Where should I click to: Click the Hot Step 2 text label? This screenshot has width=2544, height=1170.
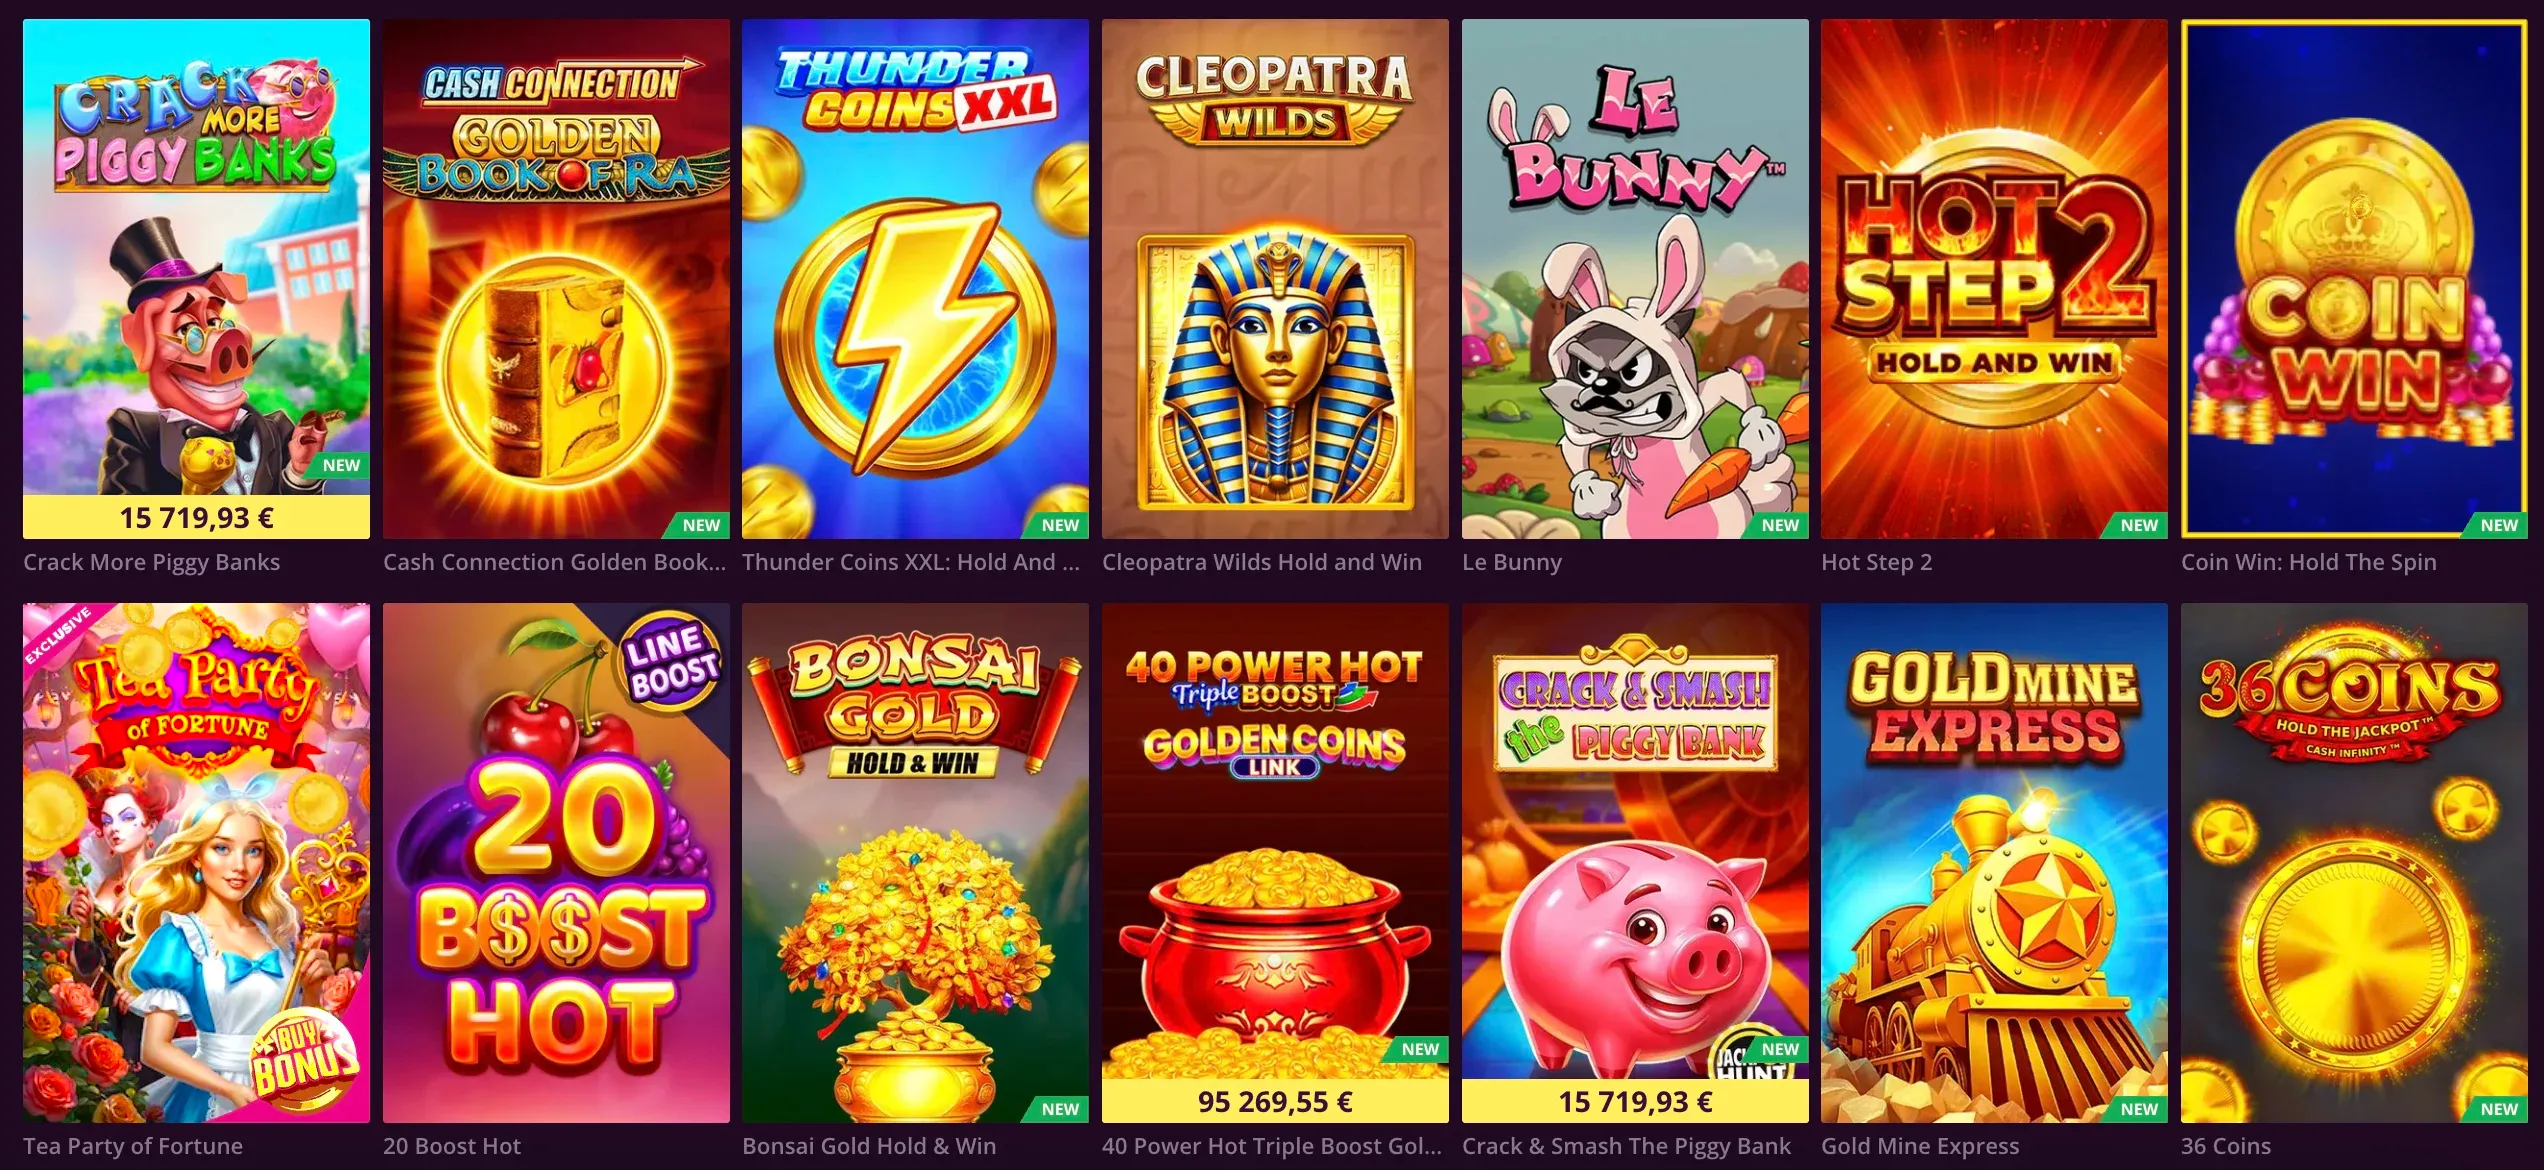tap(1876, 562)
